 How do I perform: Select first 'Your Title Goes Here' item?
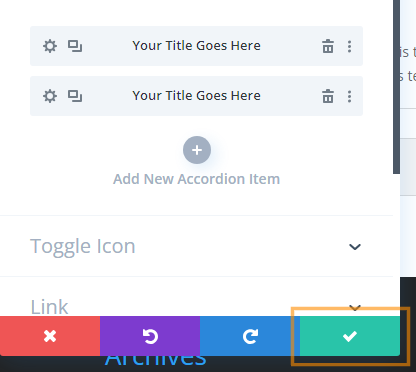point(196,46)
